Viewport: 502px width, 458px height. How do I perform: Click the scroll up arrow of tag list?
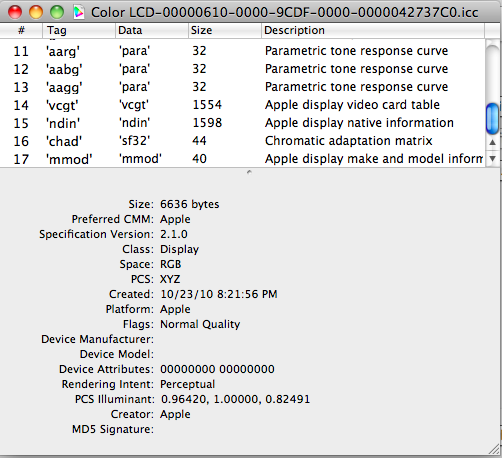(493, 142)
